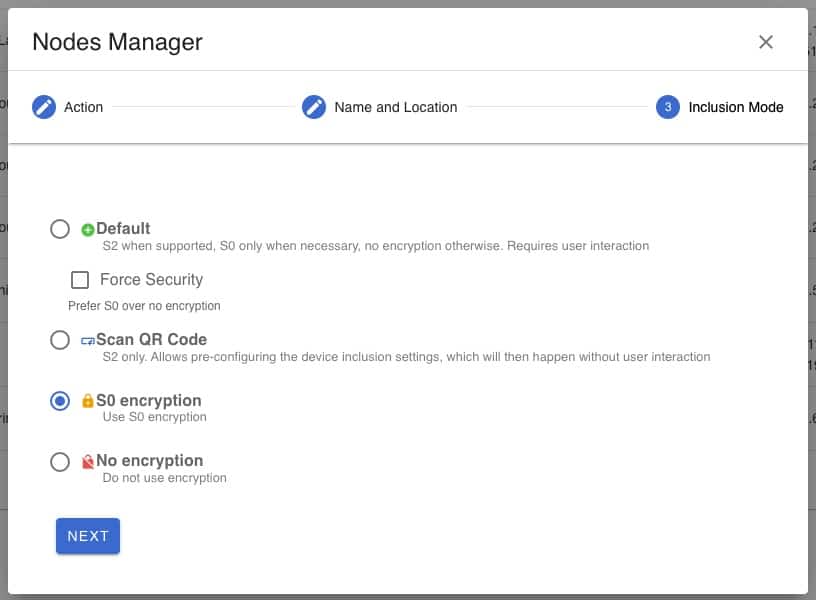The width and height of the screenshot is (816, 600).
Task: Open the Inclusion Mode step label
Action: pos(736,107)
